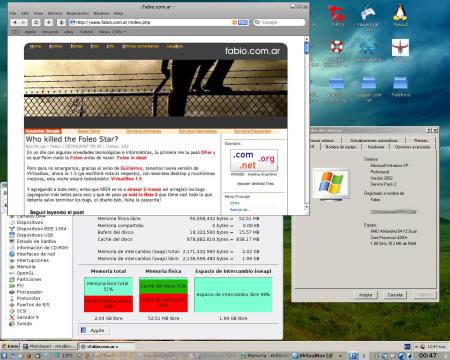Open the Help menu in Safari
450x360 pixels.
118,13
